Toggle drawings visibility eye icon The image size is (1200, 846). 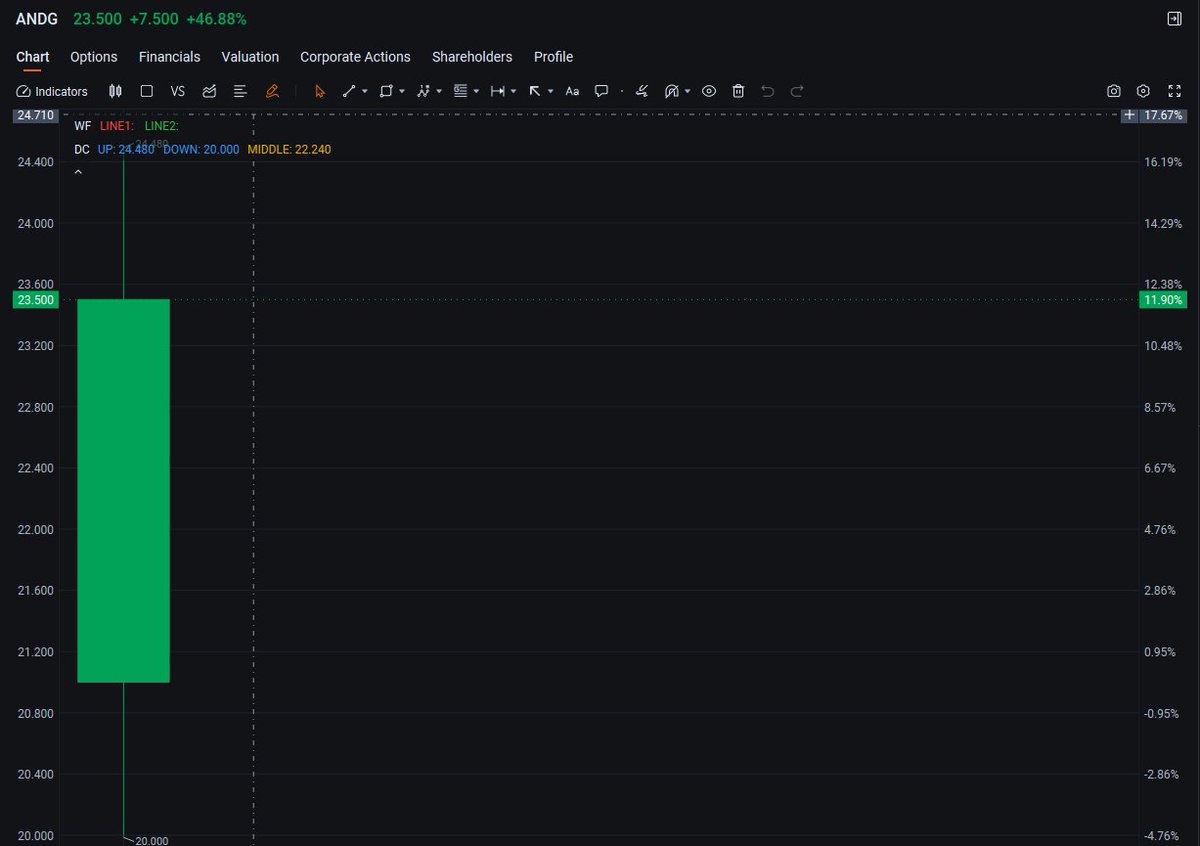click(709, 91)
